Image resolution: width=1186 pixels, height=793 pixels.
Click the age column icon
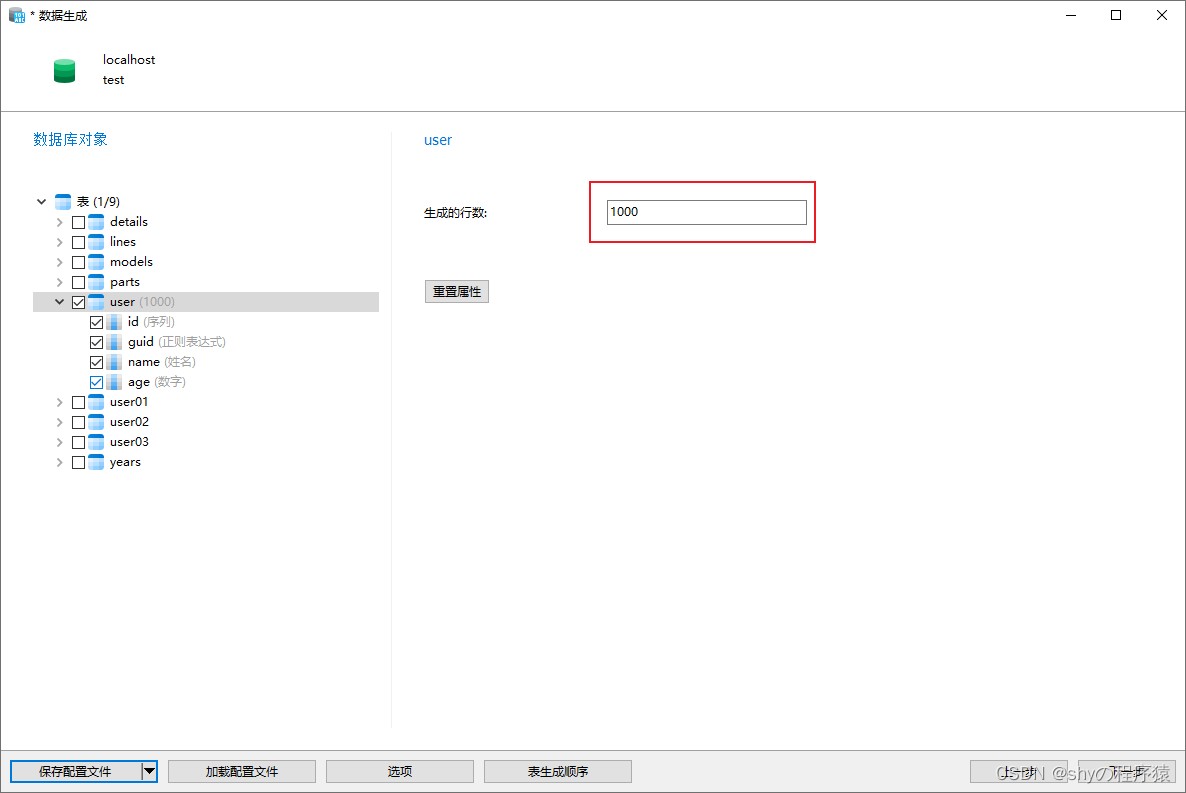(x=114, y=382)
